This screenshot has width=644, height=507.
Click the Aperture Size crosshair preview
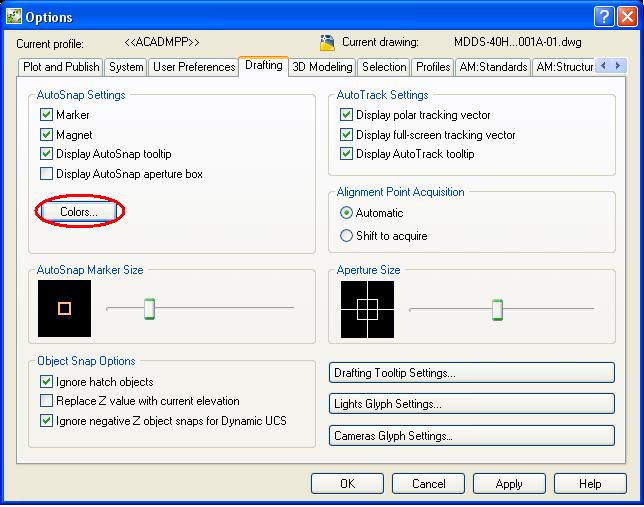pyautogui.click(x=367, y=309)
